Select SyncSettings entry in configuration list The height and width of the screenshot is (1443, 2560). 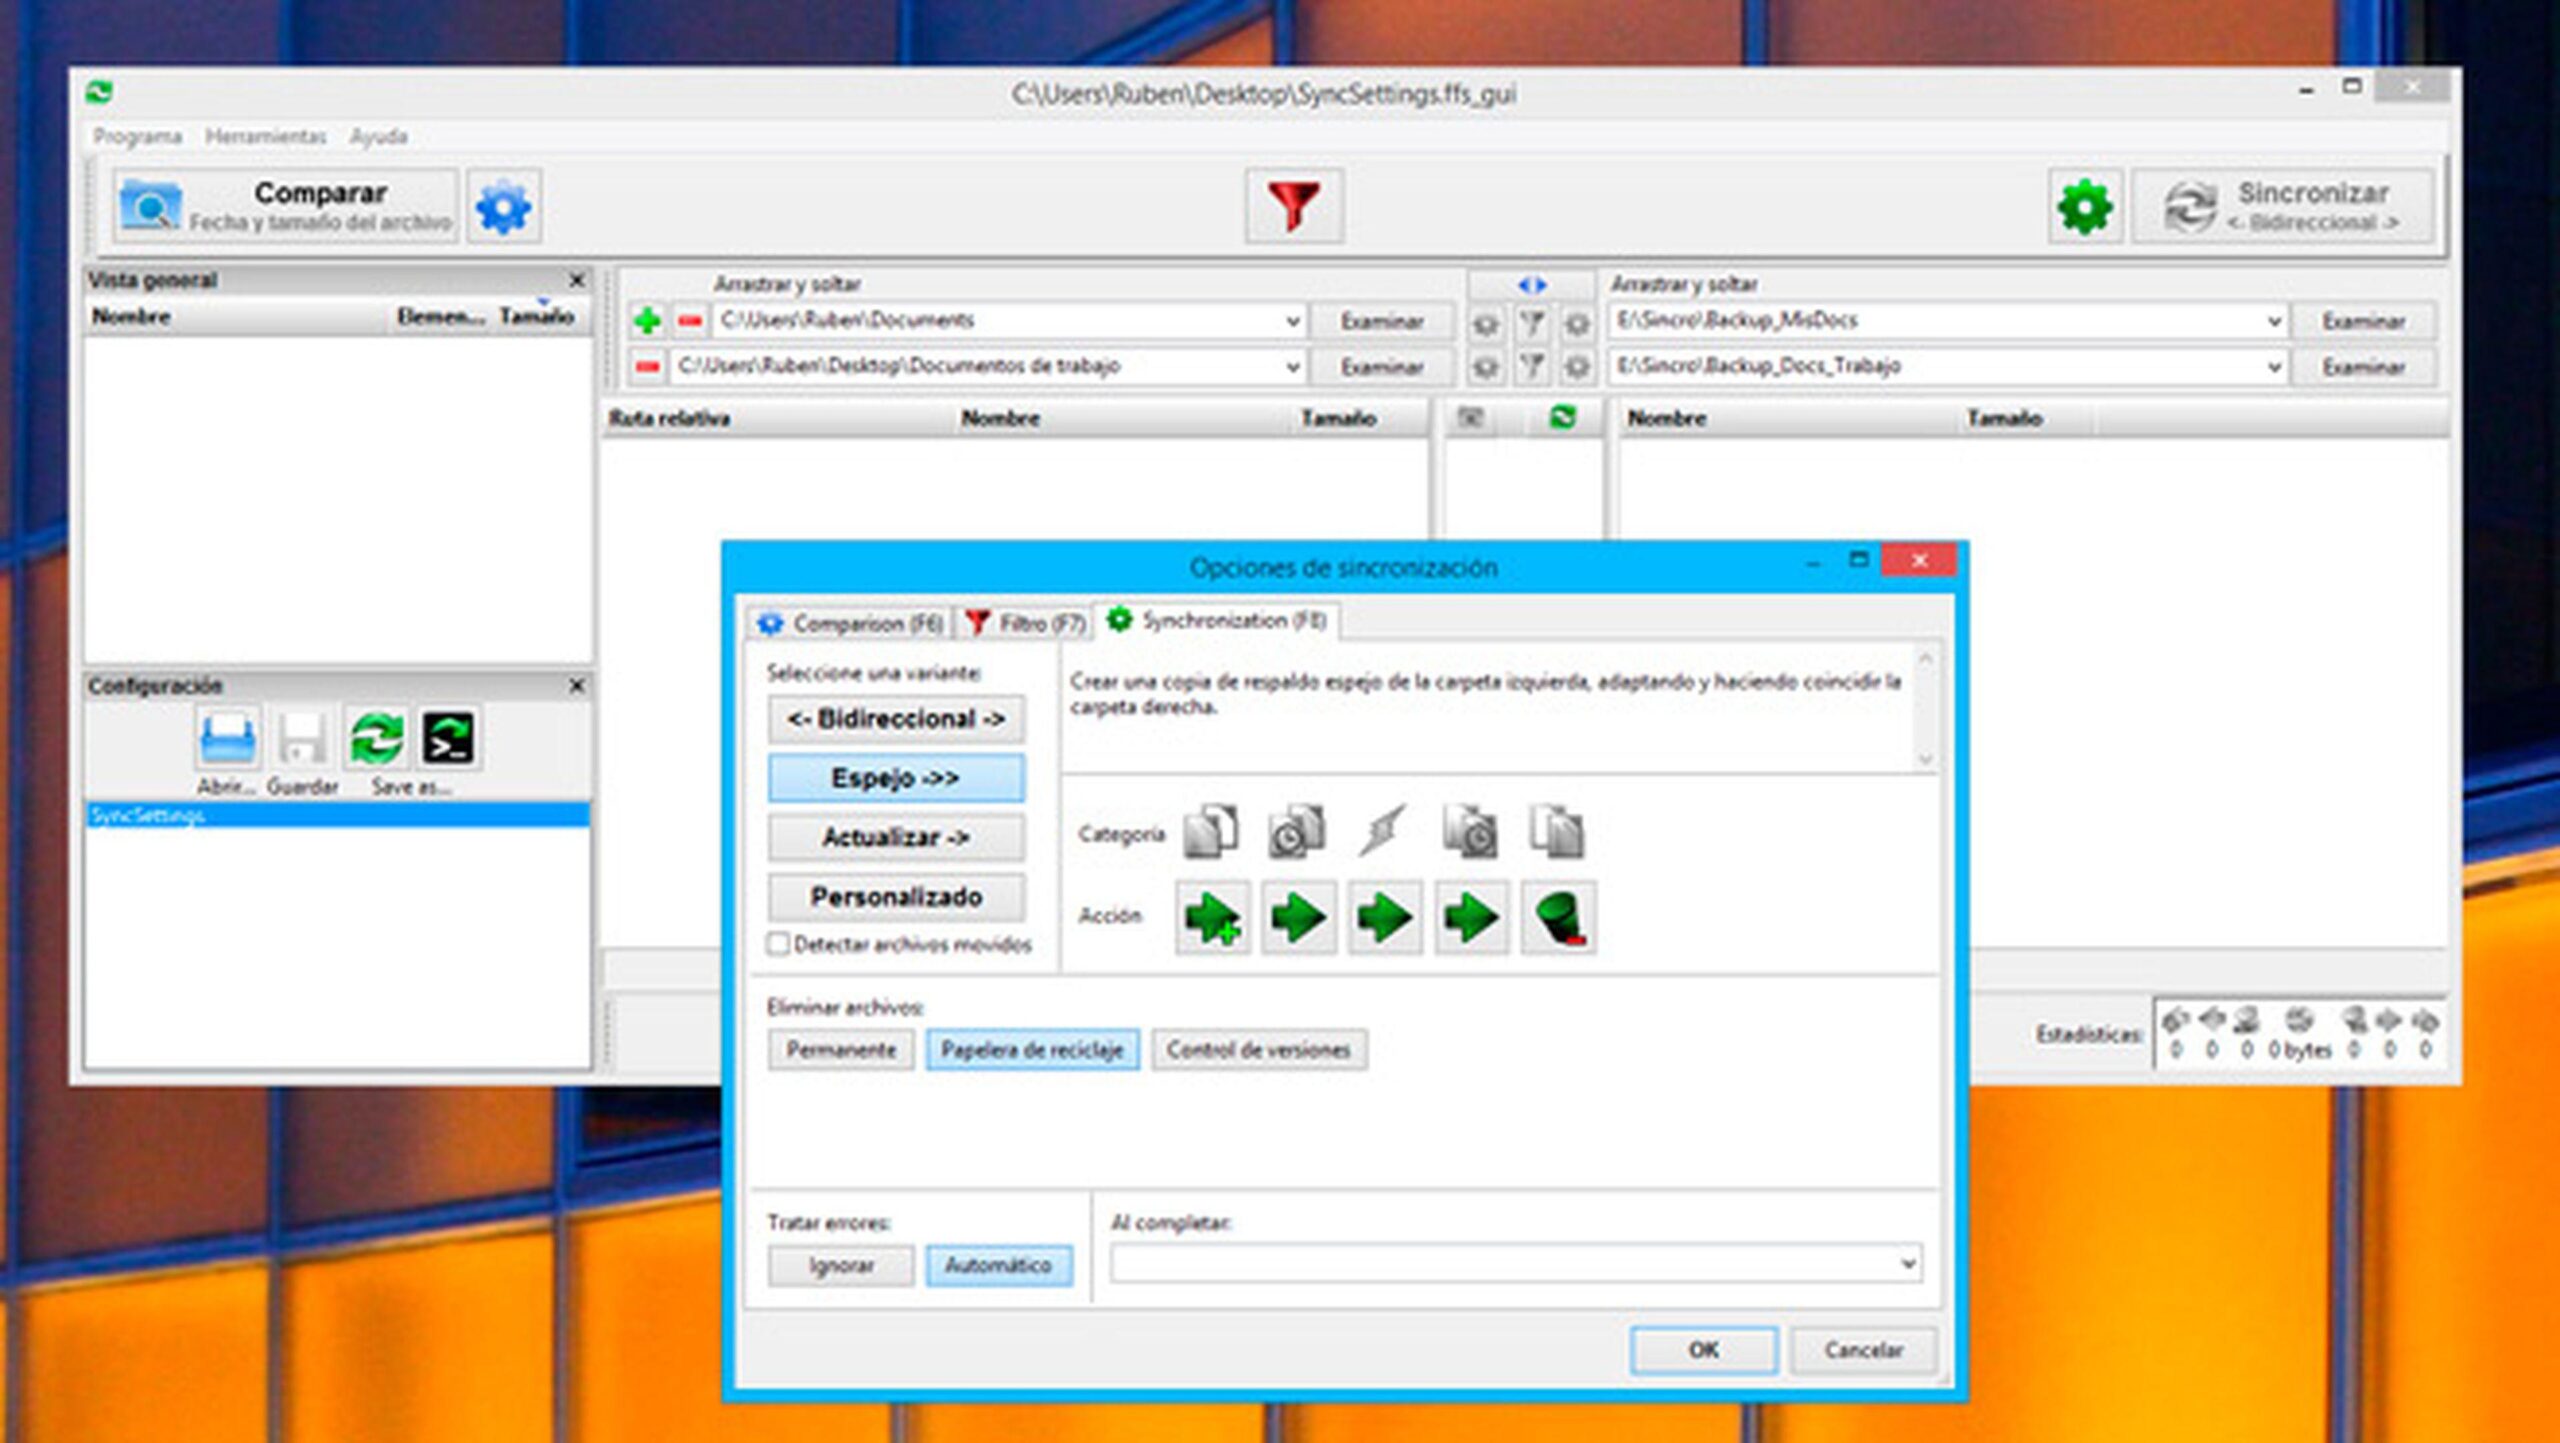tap(148, 816)
